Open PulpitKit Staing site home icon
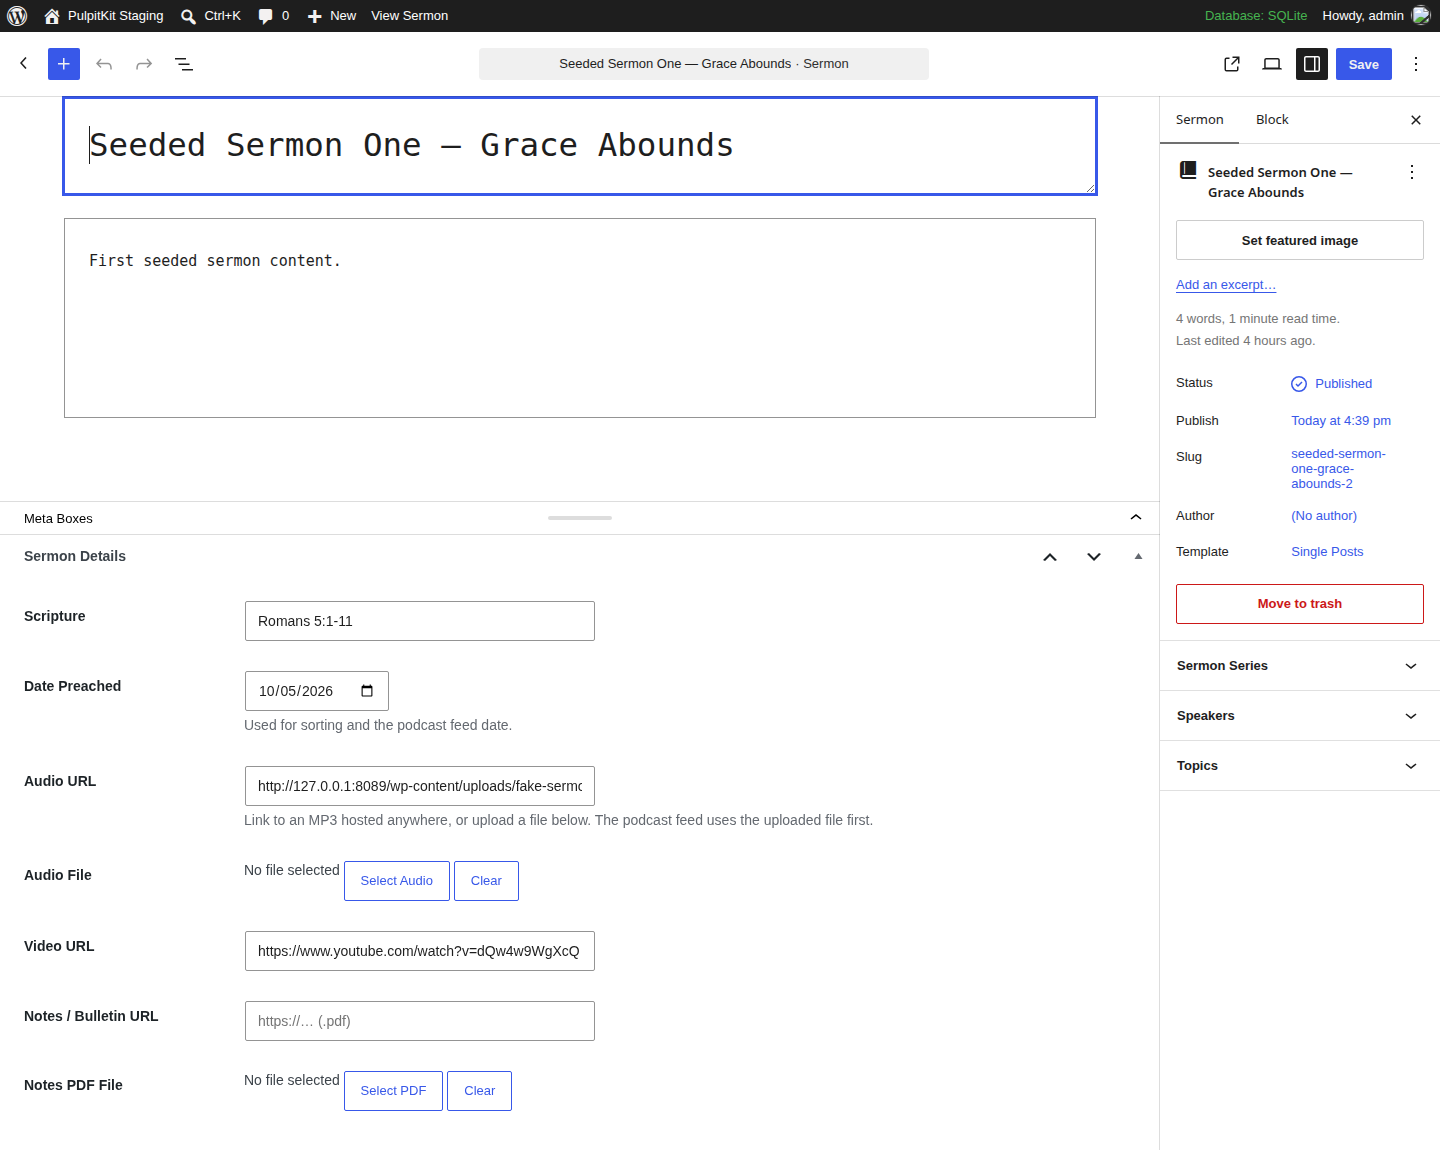Viewport: 1440px width, 1150px height. [x=52, y=16]
